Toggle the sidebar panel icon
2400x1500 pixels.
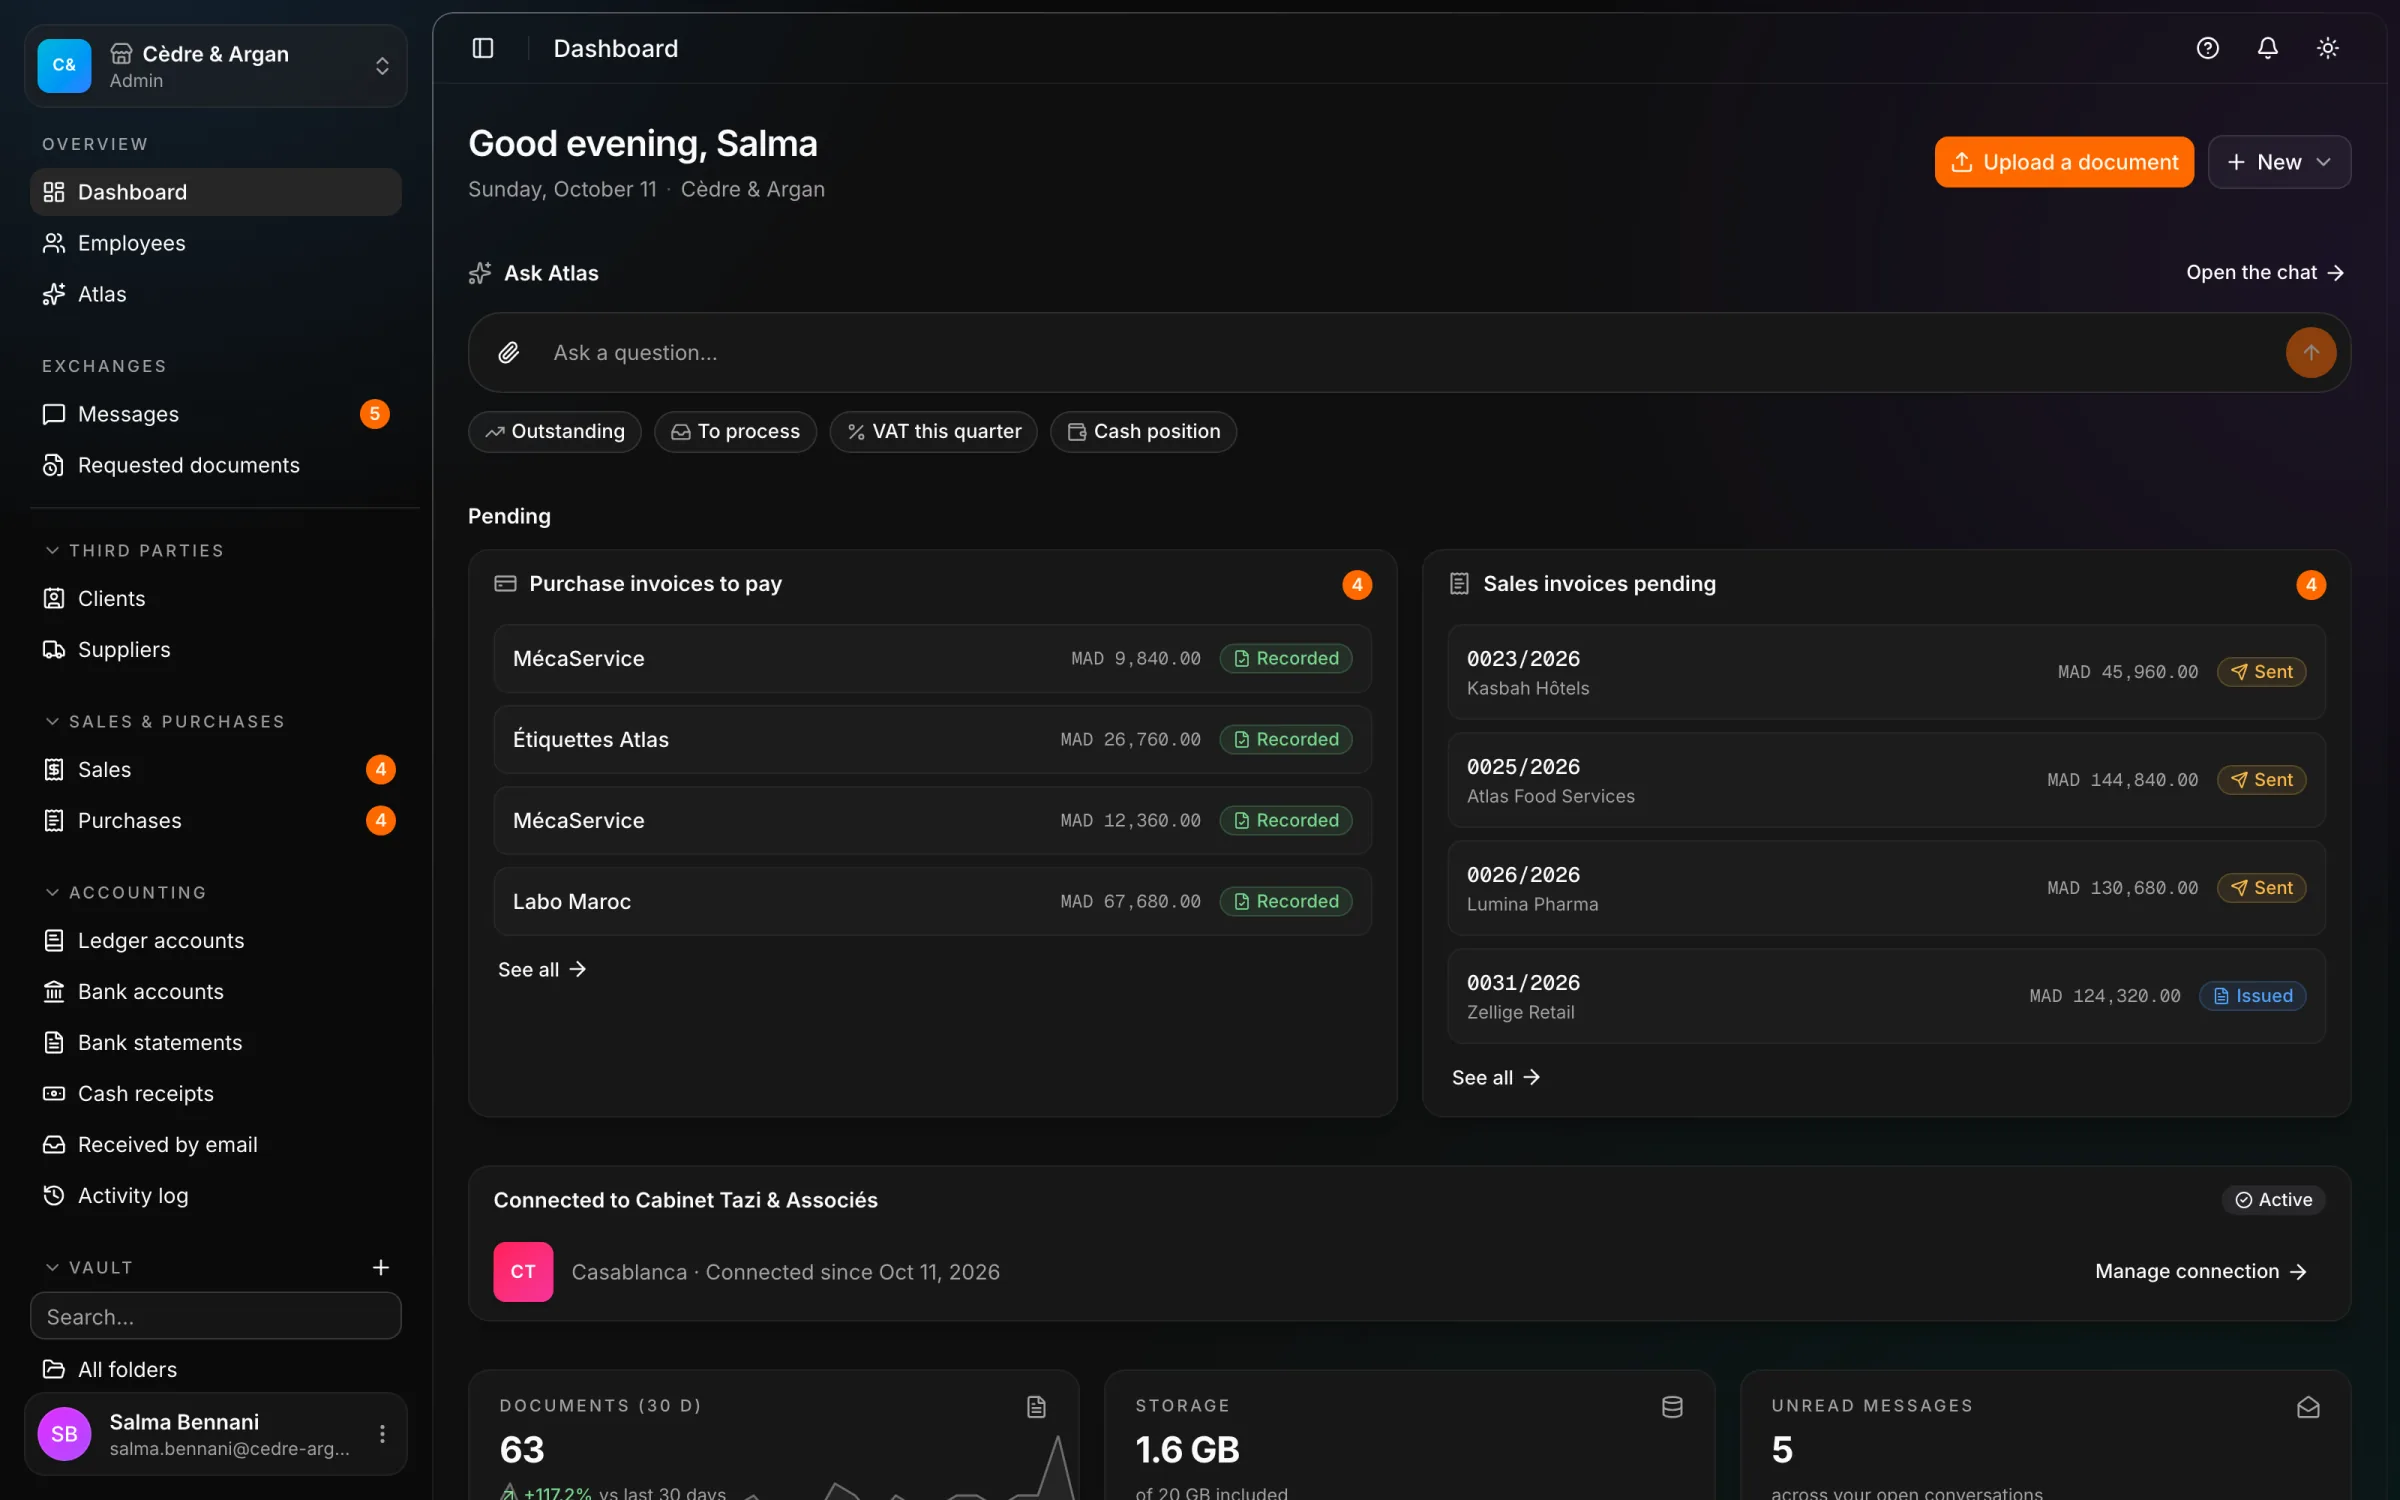(483, 48)
